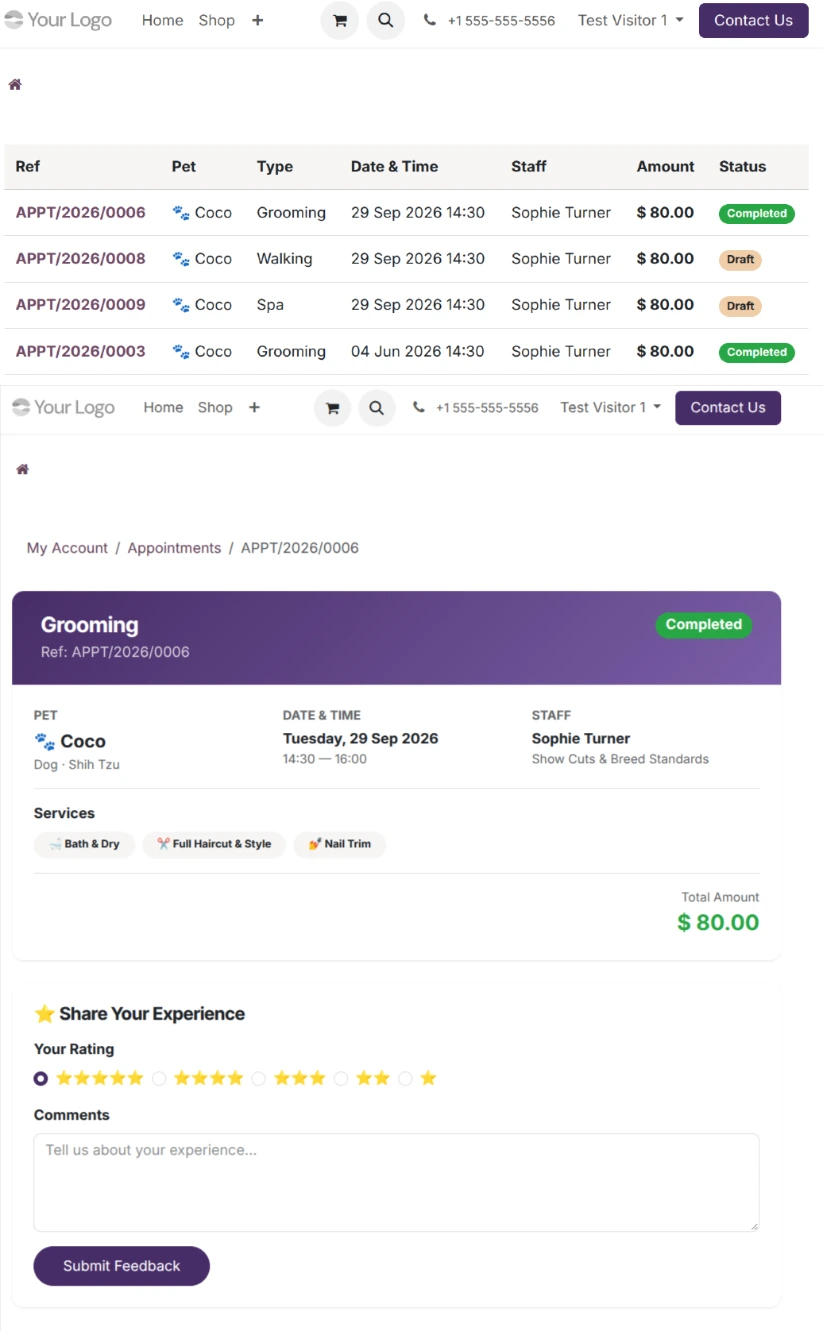Open appointment APPT/2026/0008 link
This screenshot has height=1331, width=823.
[81, 259]
